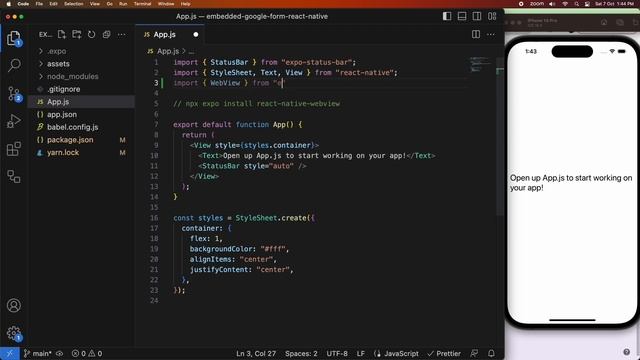Split the editor to the right
Image resolution: width=640 pixels, height=360 pixels.
(476, 35)
